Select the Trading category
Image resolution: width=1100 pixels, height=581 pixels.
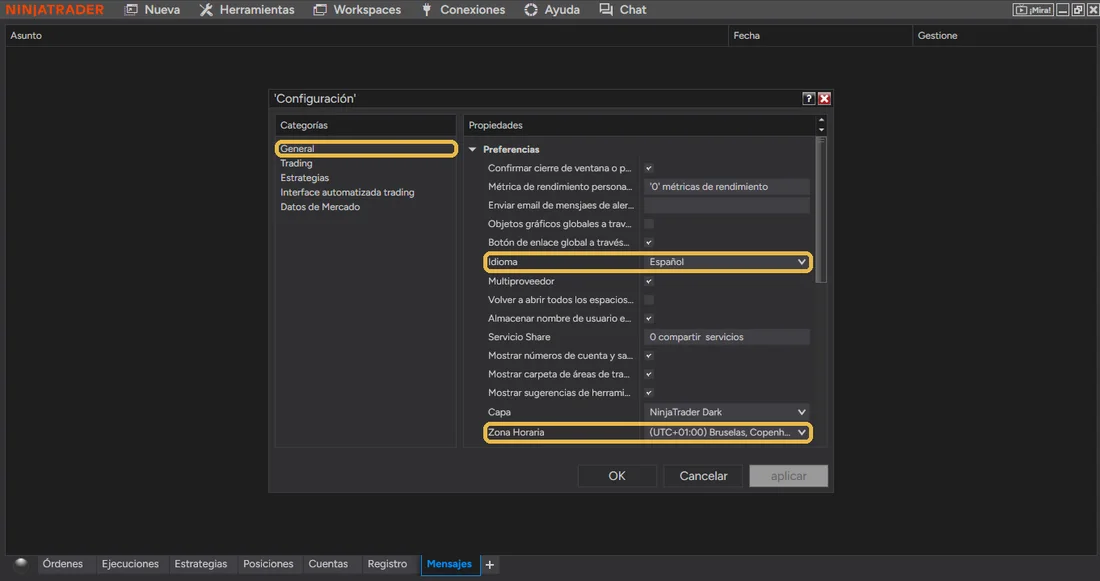coord(296,163)
